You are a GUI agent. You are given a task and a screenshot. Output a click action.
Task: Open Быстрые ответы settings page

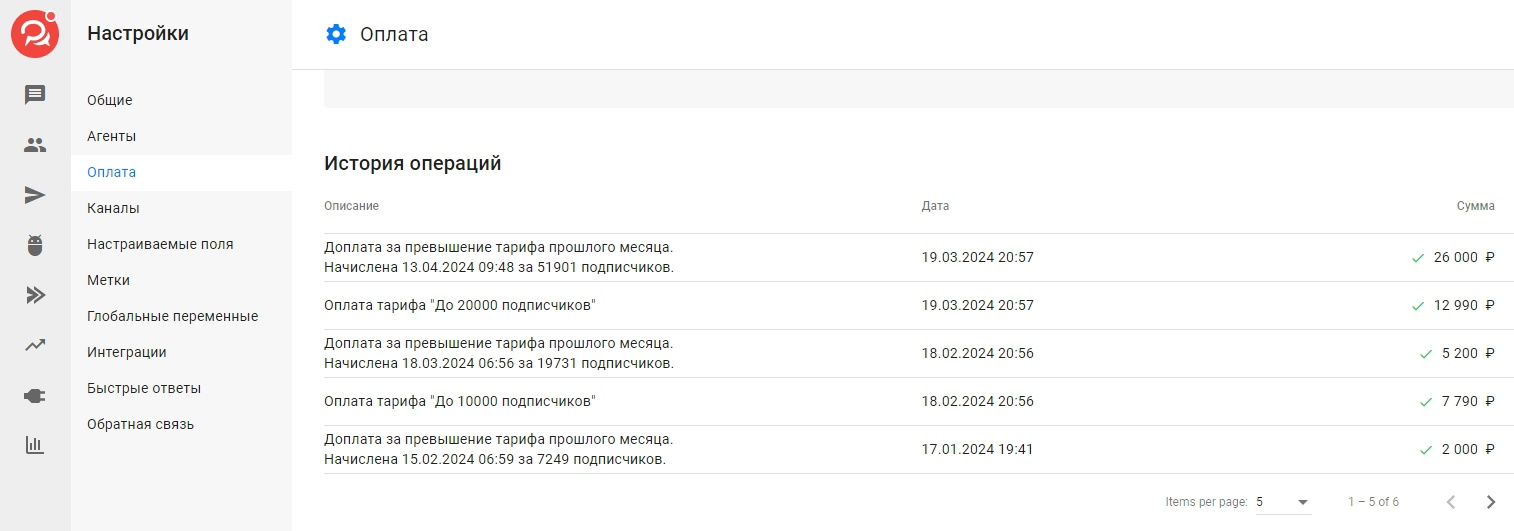pos(144,388)
